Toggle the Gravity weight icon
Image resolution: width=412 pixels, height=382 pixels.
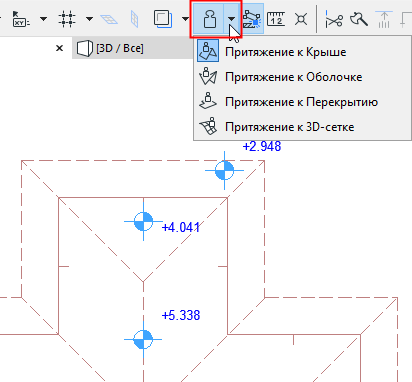click(x=209, y=19)
